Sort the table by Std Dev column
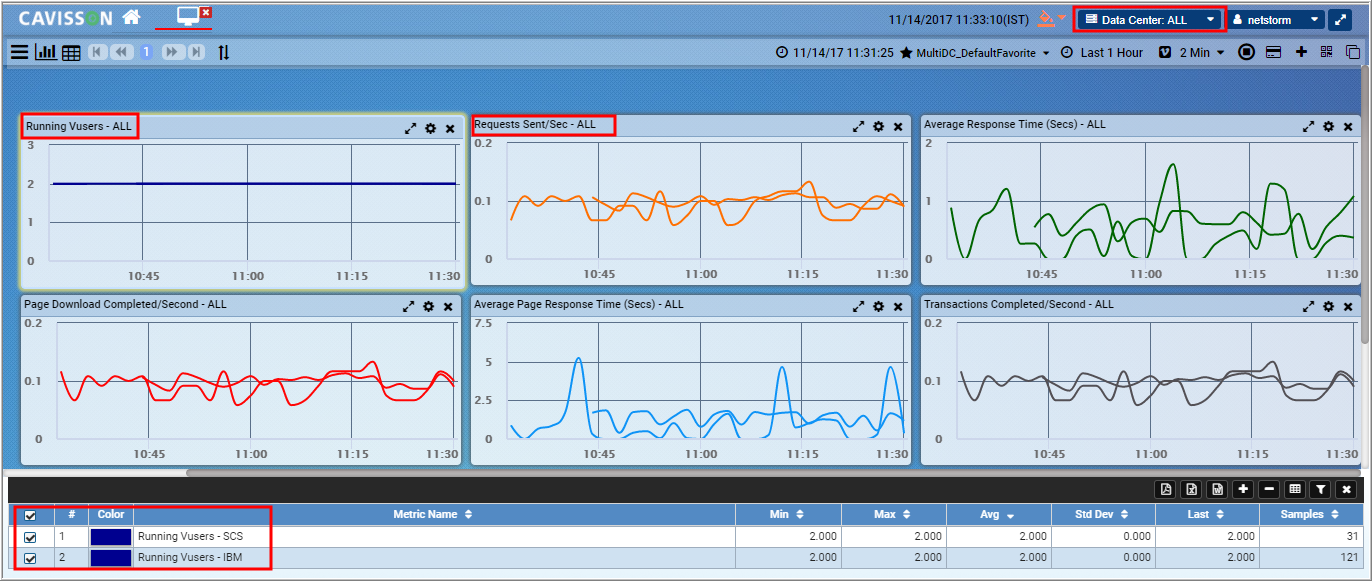Screen dimensions: 1372x581 [x=1103, y=515]
